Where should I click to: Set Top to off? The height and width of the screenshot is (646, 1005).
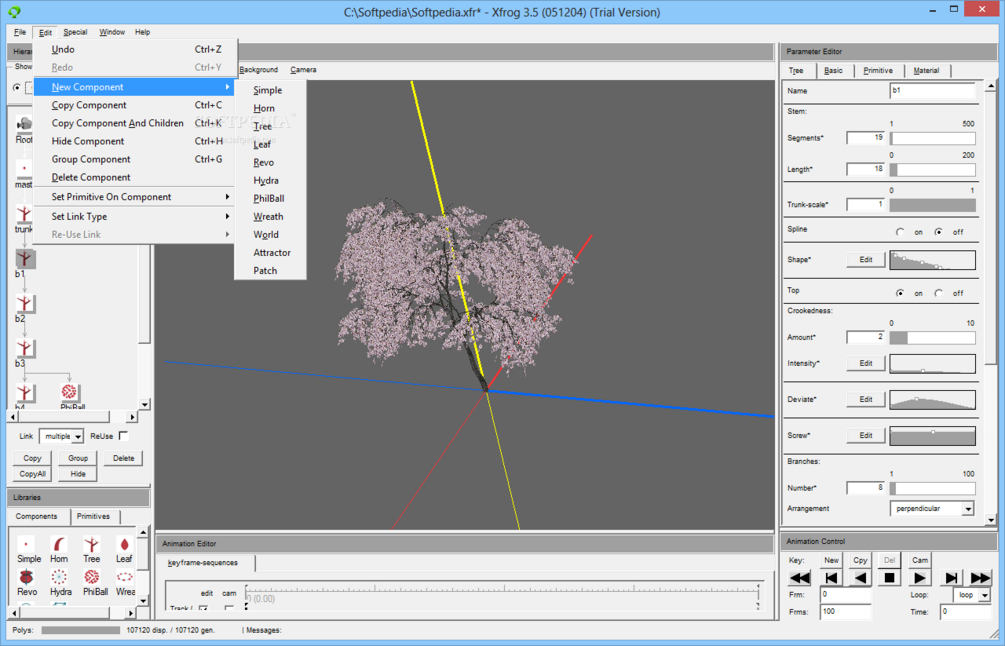click(938, 293)
